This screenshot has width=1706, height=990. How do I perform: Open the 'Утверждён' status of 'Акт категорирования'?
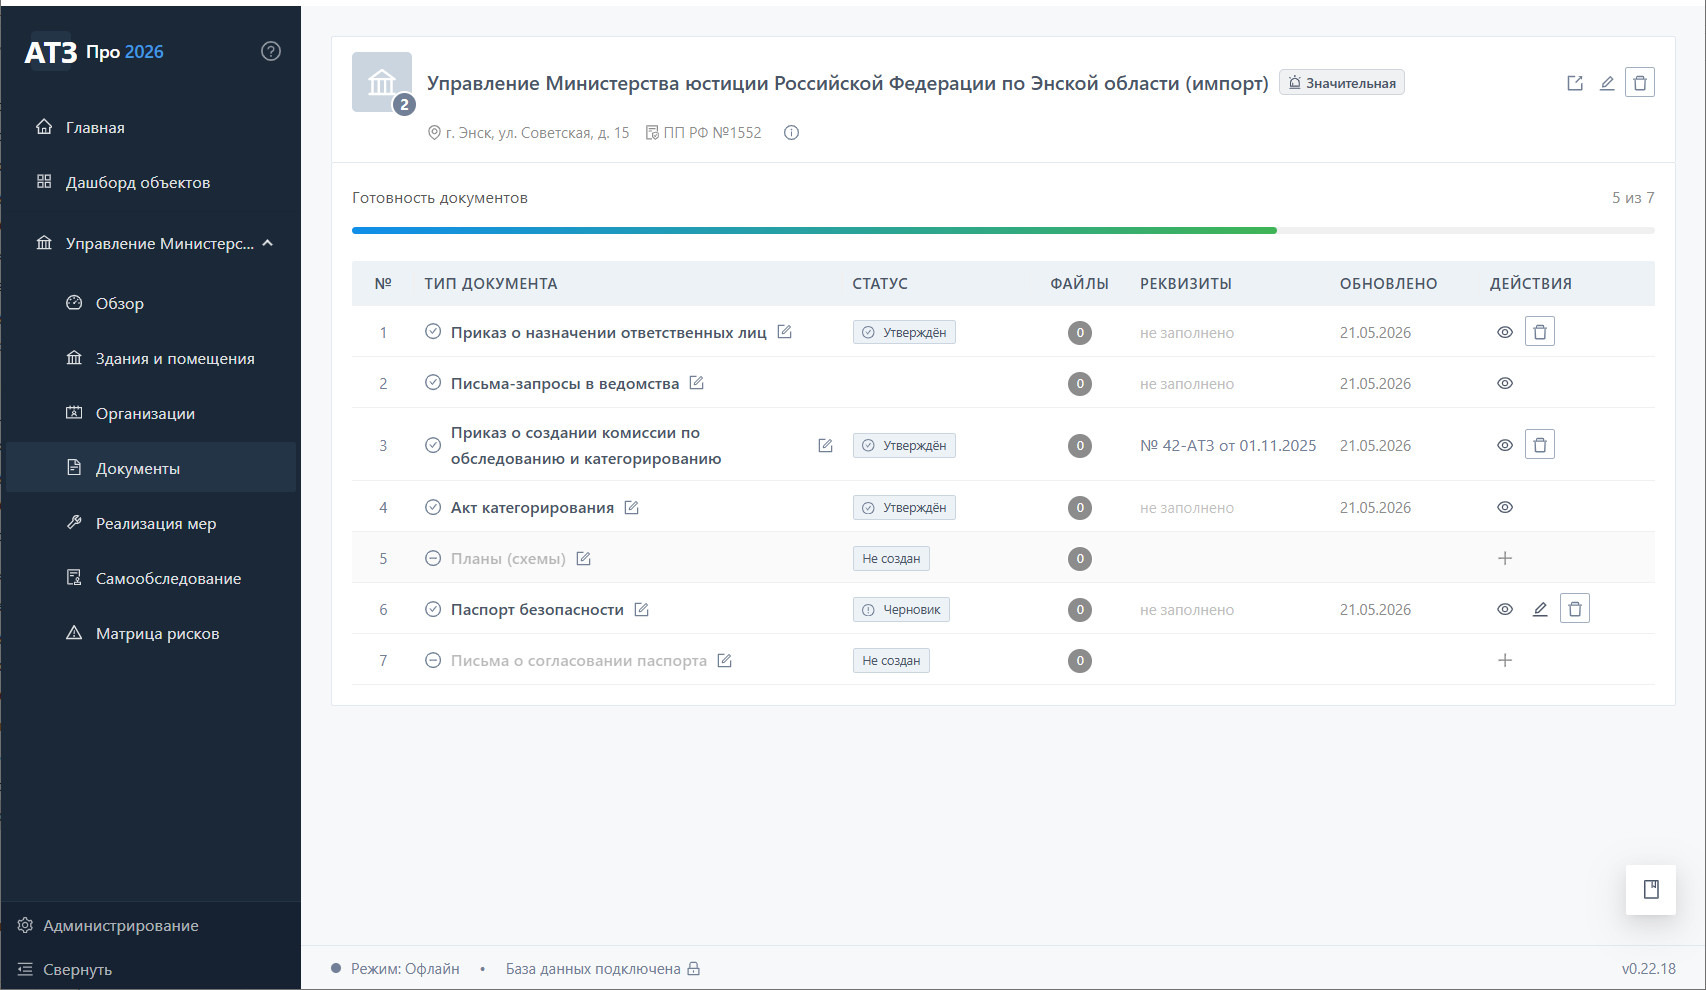click(x=904, y=507)
